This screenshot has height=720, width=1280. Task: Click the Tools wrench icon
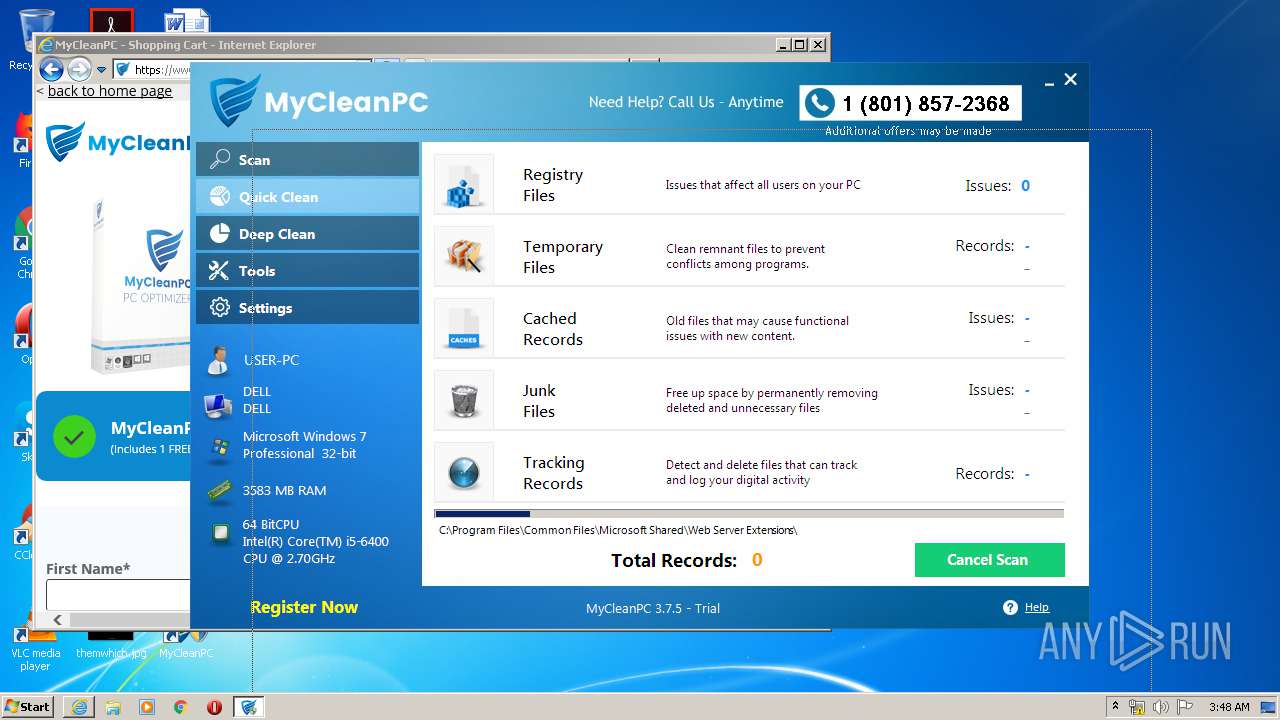pos(219,271)
